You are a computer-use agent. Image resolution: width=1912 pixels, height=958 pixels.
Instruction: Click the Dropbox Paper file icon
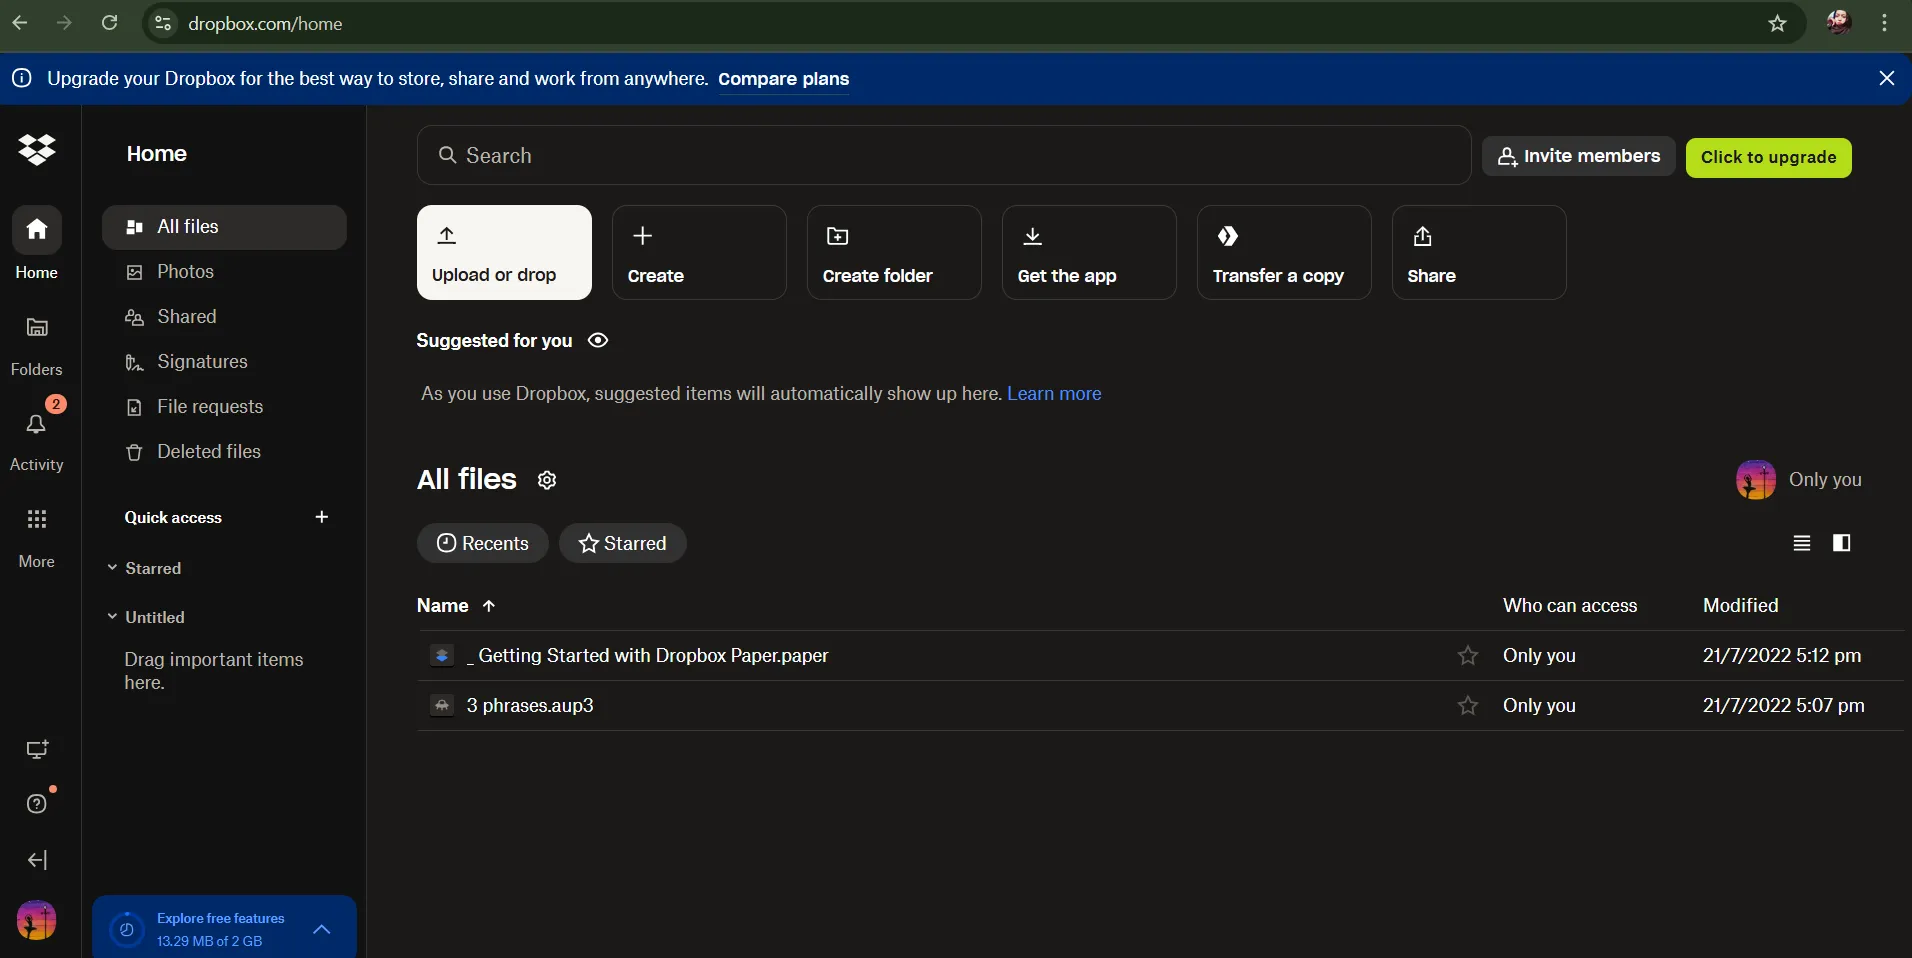[442, 656]
